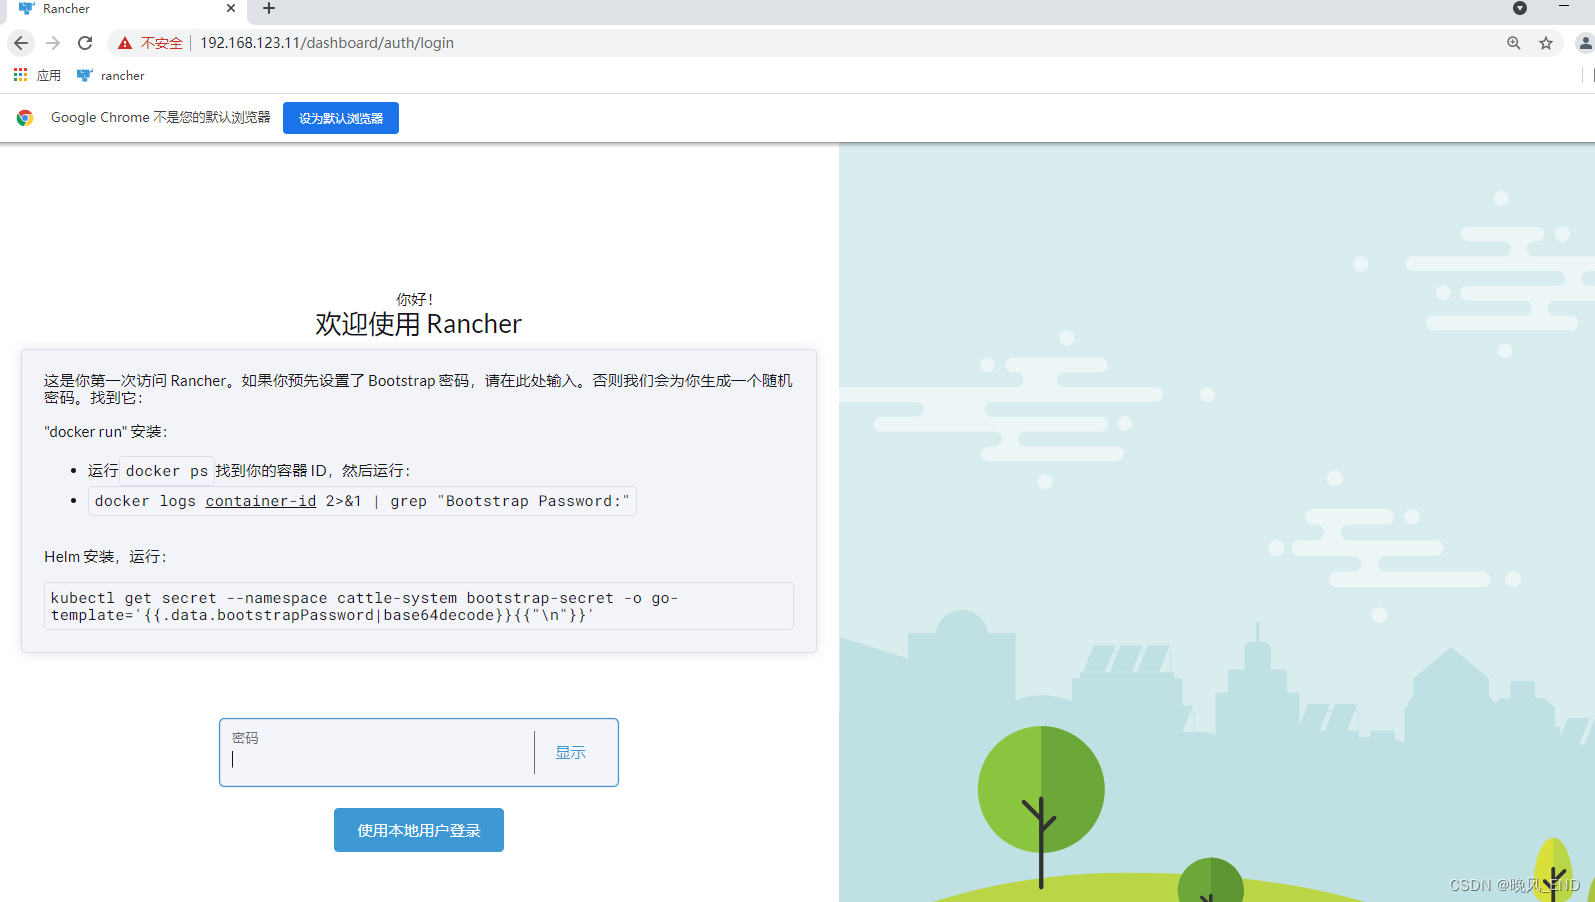
Task: Set Chrome as default browser button
Action: [341, 118]
